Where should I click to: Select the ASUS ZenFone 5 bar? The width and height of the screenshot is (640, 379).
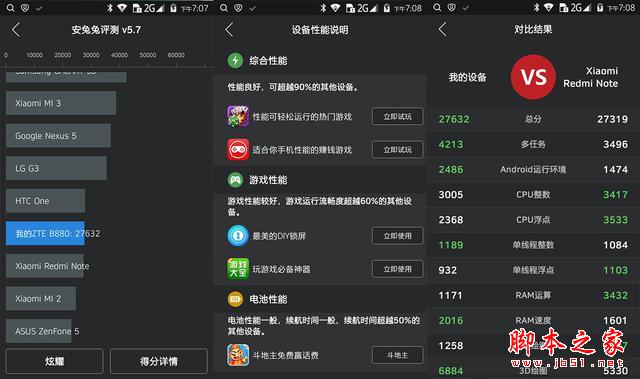(x=39, y=331)
